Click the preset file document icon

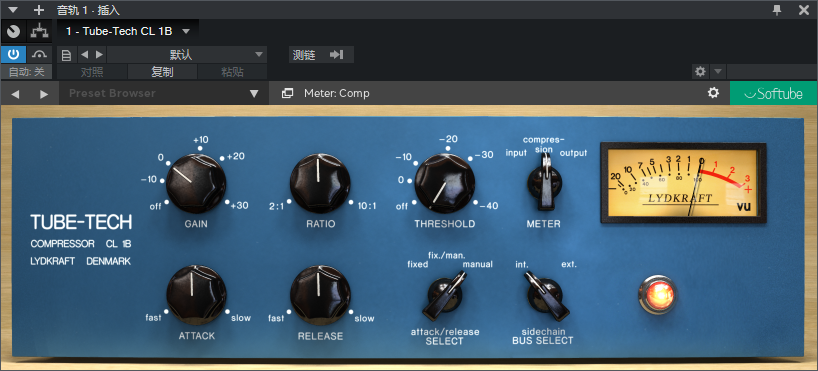pos(66,55)
